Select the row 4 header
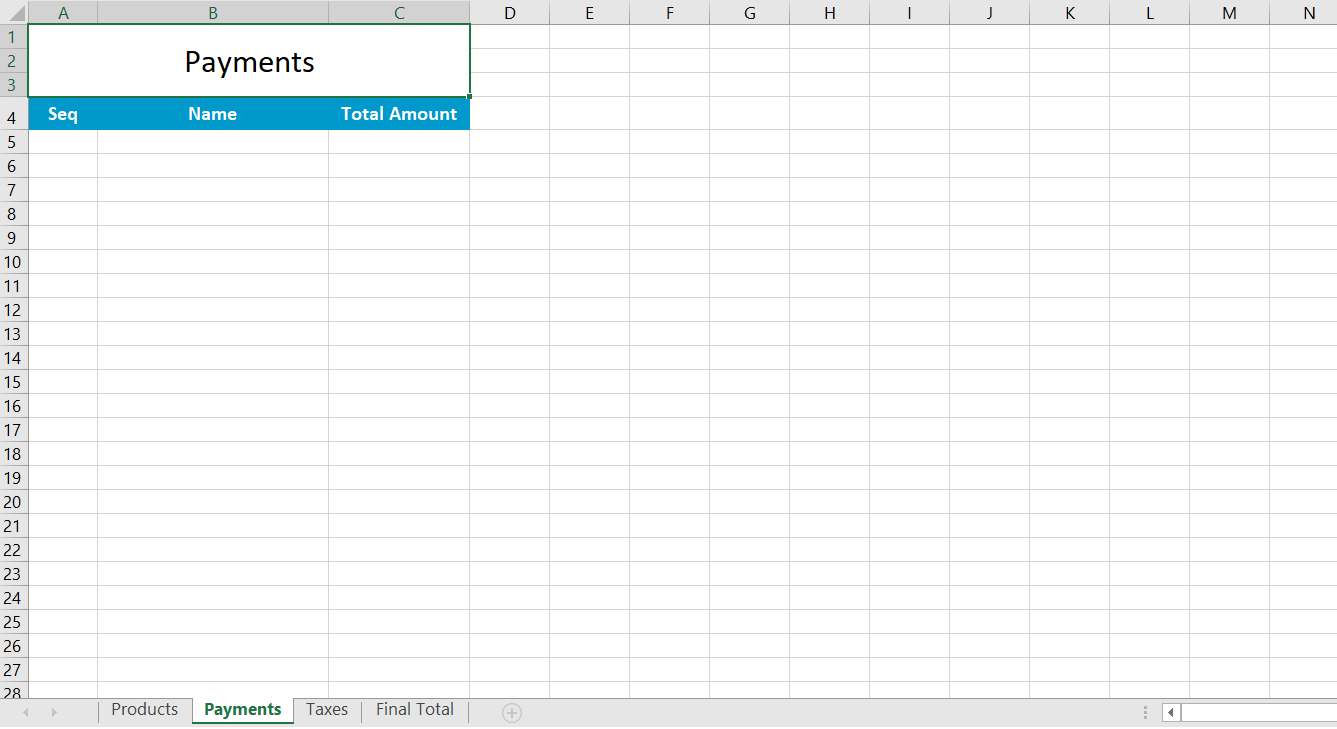 point(12,114)
